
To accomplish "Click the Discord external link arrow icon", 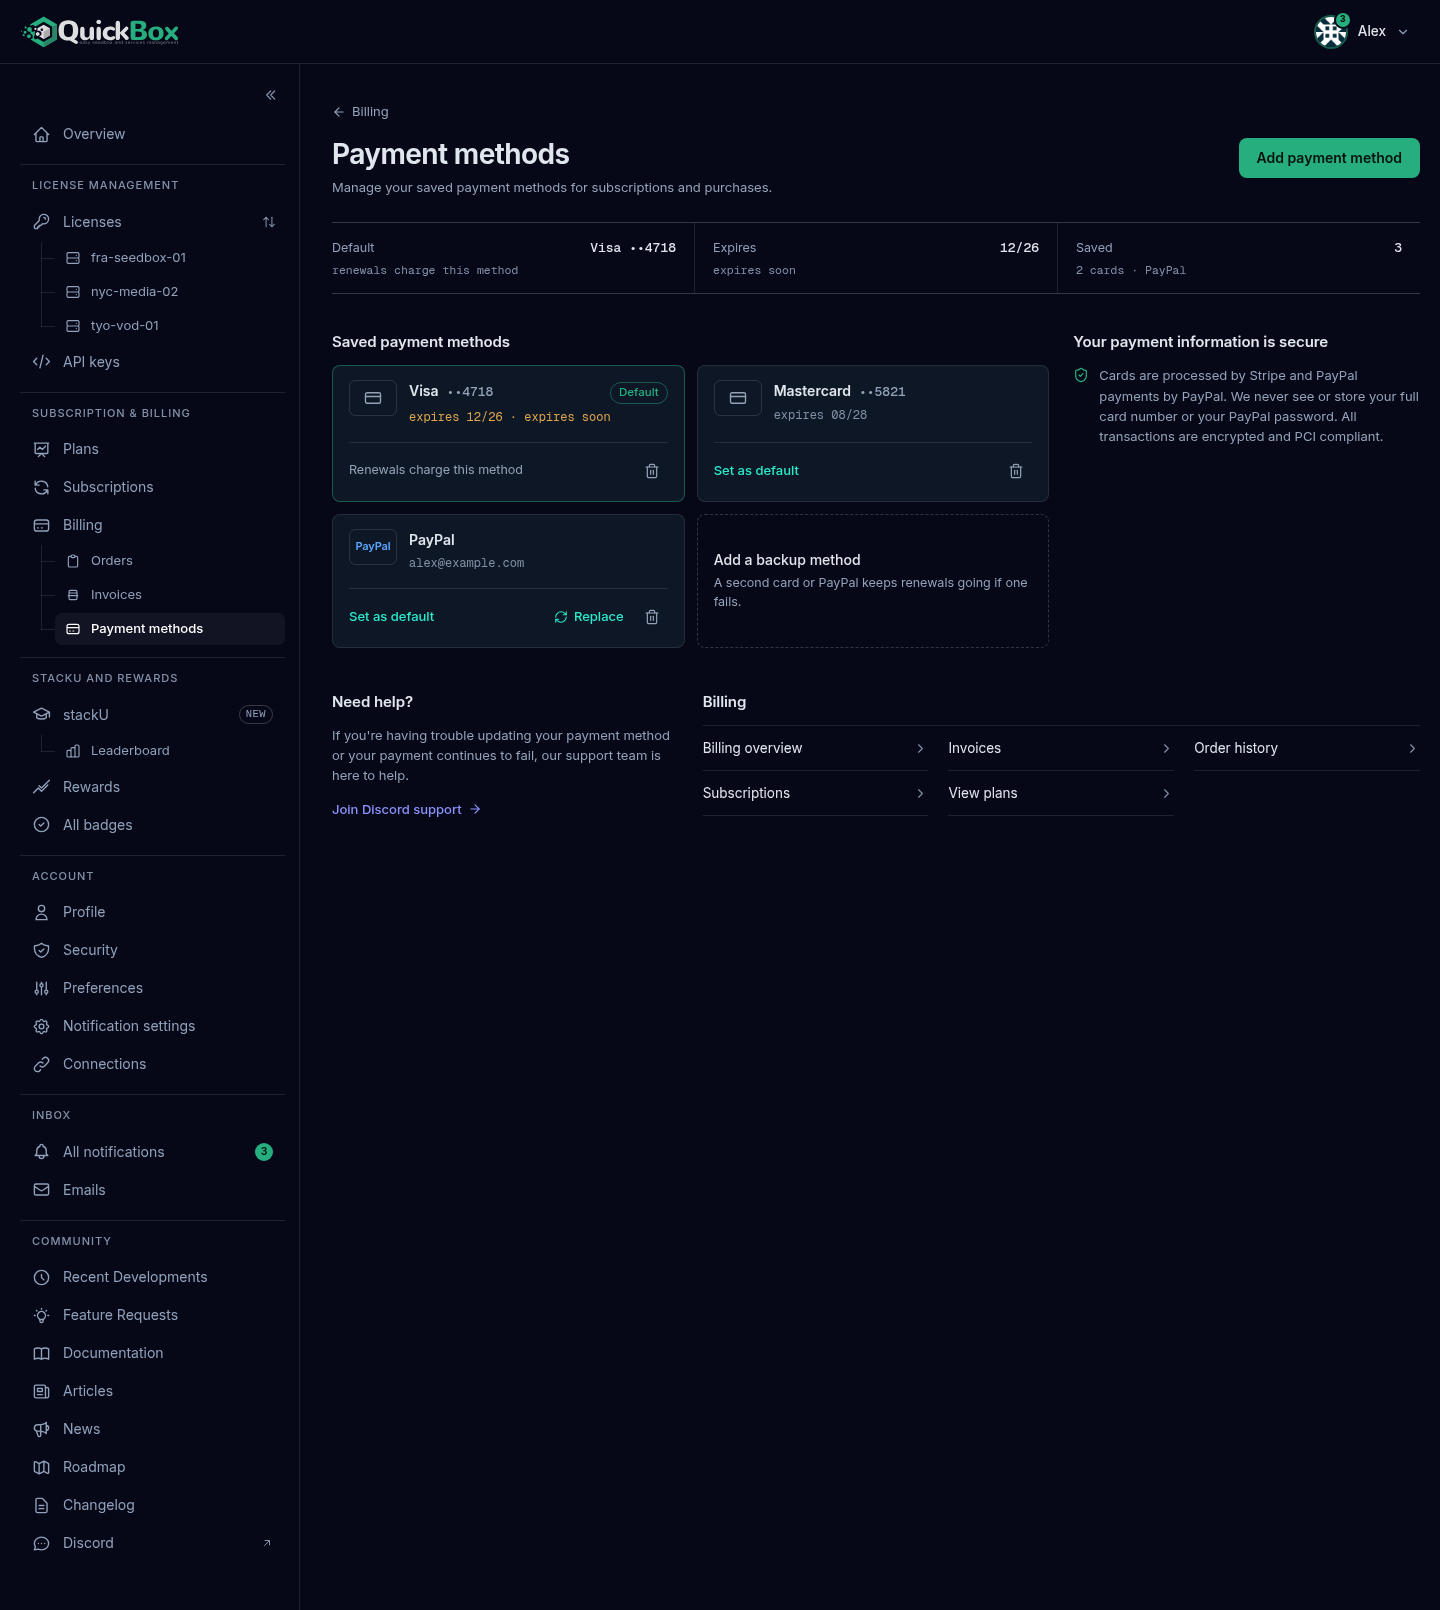I will [x=267, y=1543].
